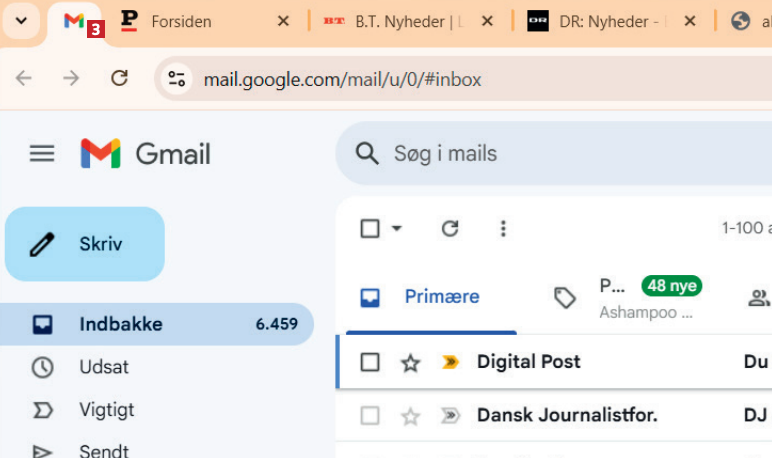
Task: Click the Gmail logo
Action: coord(145,154)
